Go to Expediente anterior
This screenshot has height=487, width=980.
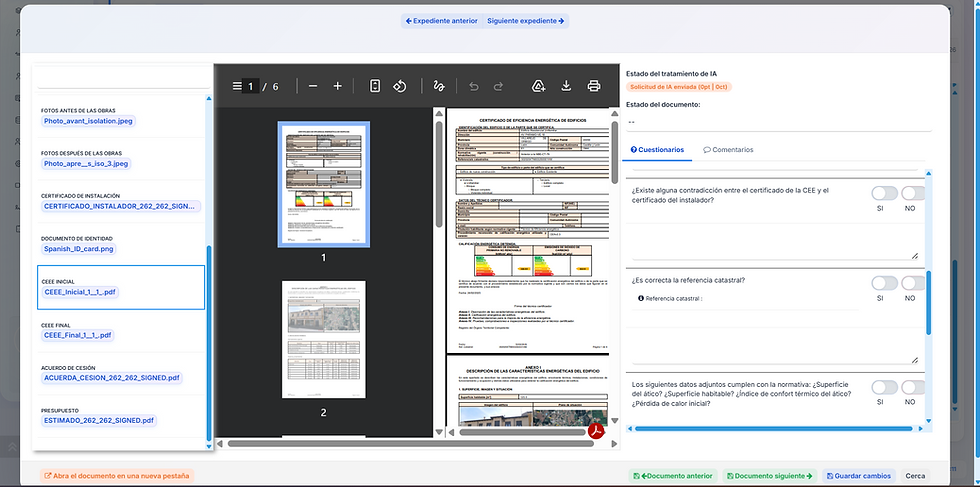pos(442,21)
